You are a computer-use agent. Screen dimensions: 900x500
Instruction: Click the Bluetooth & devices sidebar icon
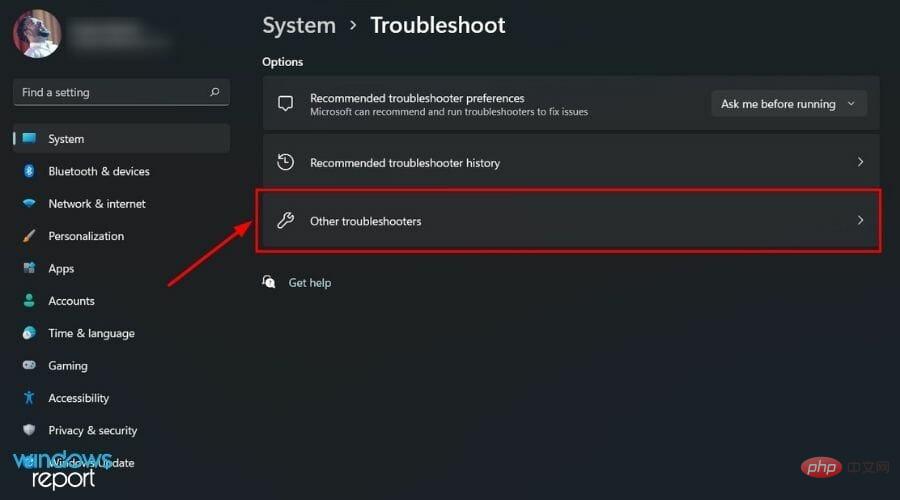[x=29, y=171]
